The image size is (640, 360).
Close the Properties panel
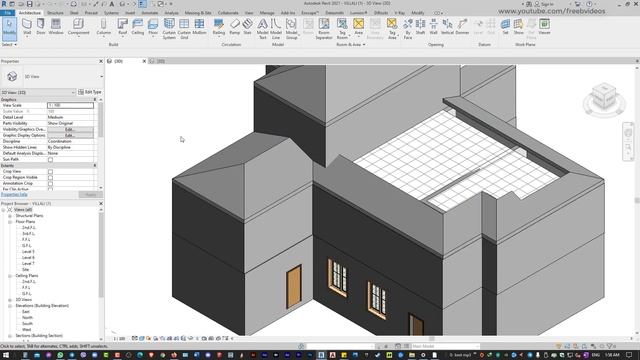[x=101, y=61]
